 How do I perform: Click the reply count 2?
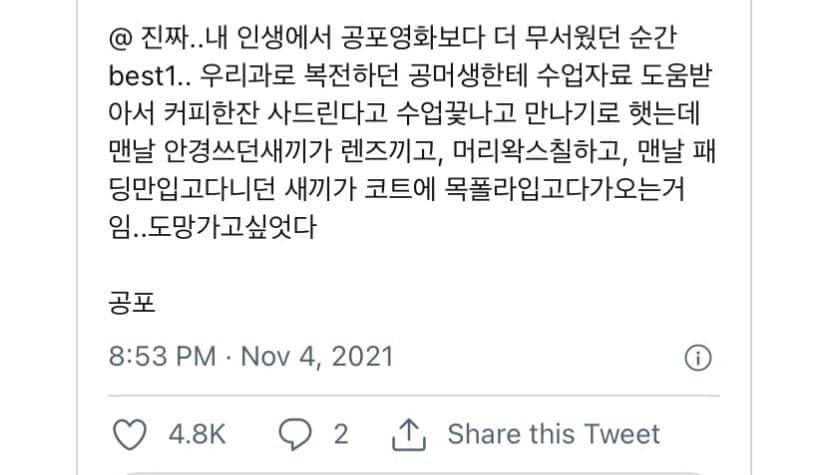pos(340,434)
